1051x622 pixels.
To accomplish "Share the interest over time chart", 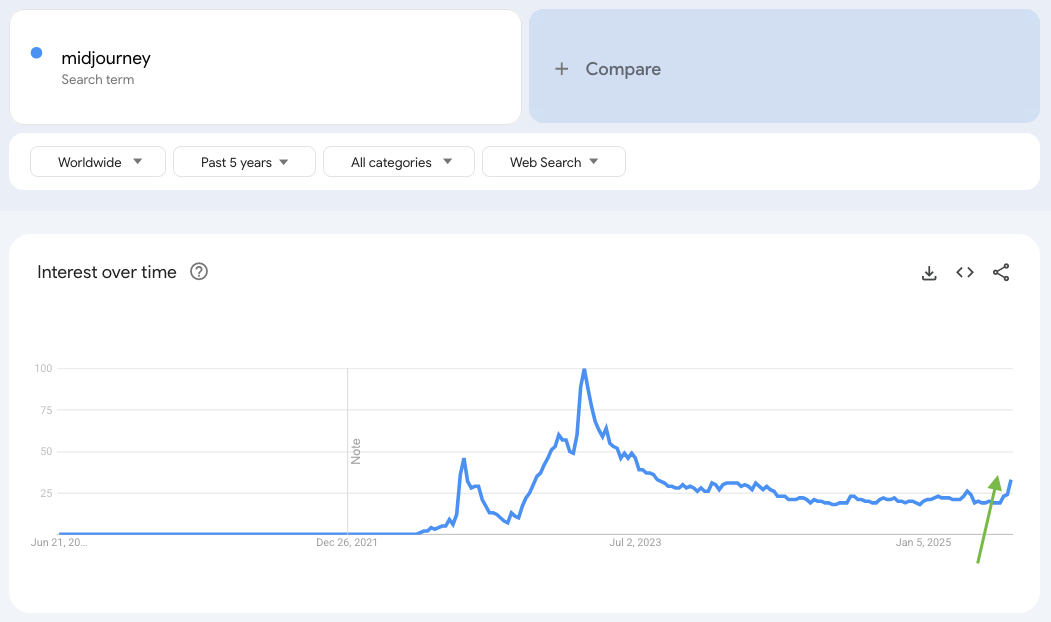I will coord(1001,272).
